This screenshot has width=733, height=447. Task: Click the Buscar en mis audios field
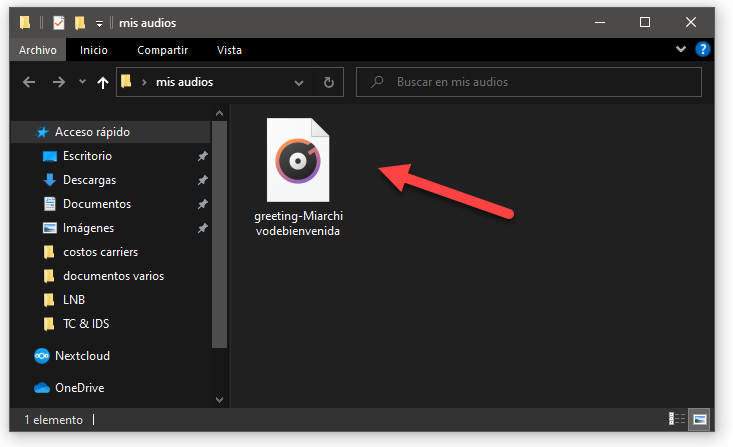[529, 82]
